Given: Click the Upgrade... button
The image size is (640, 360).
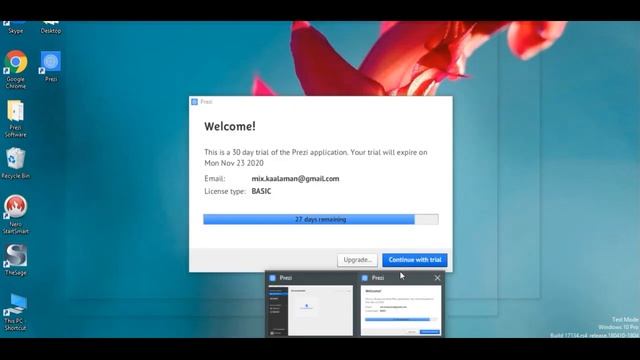Looking at the screenshot, I should tap(357, 260).
